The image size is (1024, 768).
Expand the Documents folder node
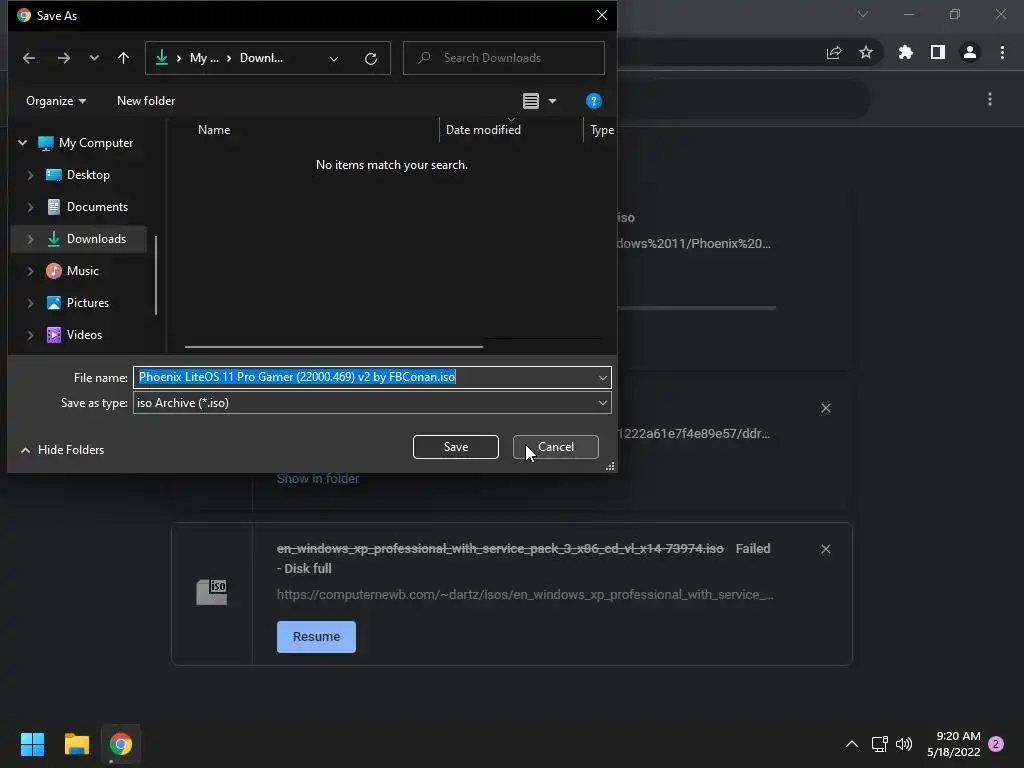(30, 207)
